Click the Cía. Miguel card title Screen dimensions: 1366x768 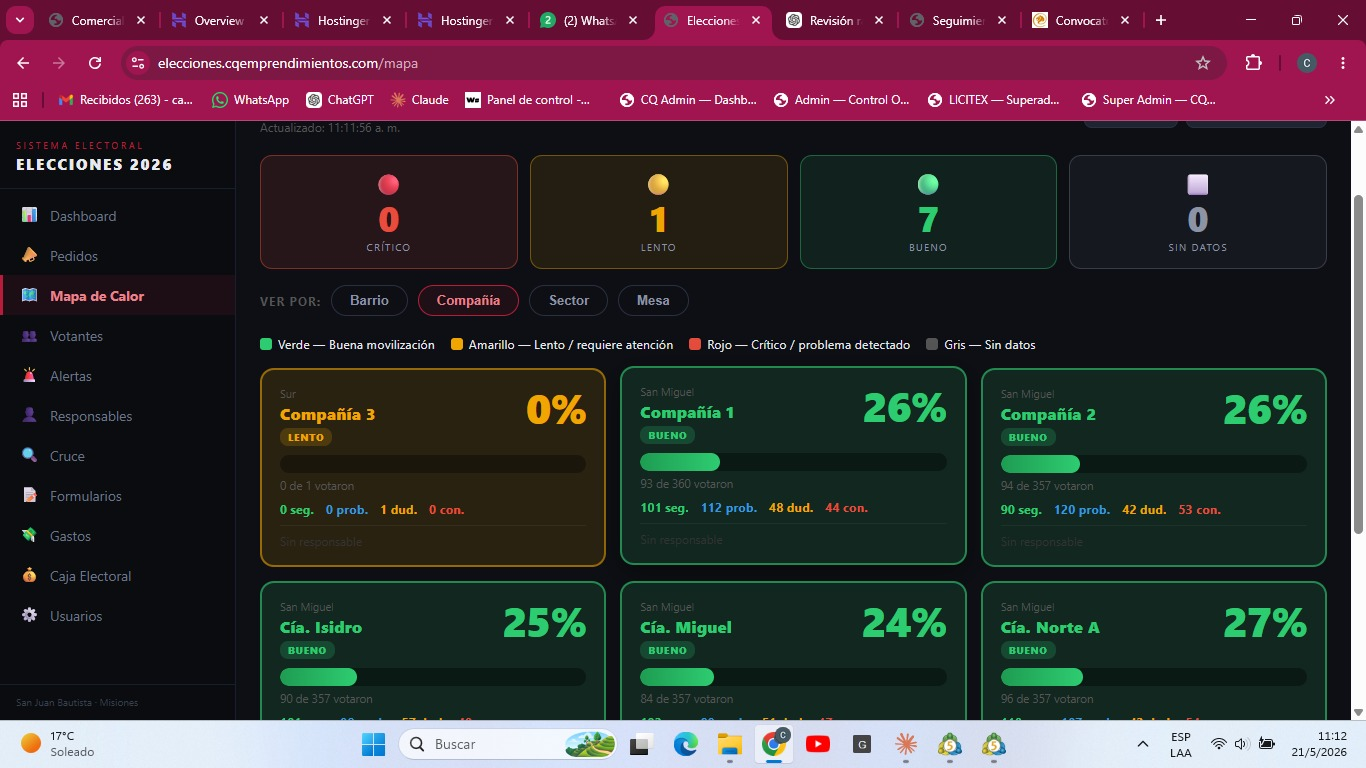pos(686,627)
